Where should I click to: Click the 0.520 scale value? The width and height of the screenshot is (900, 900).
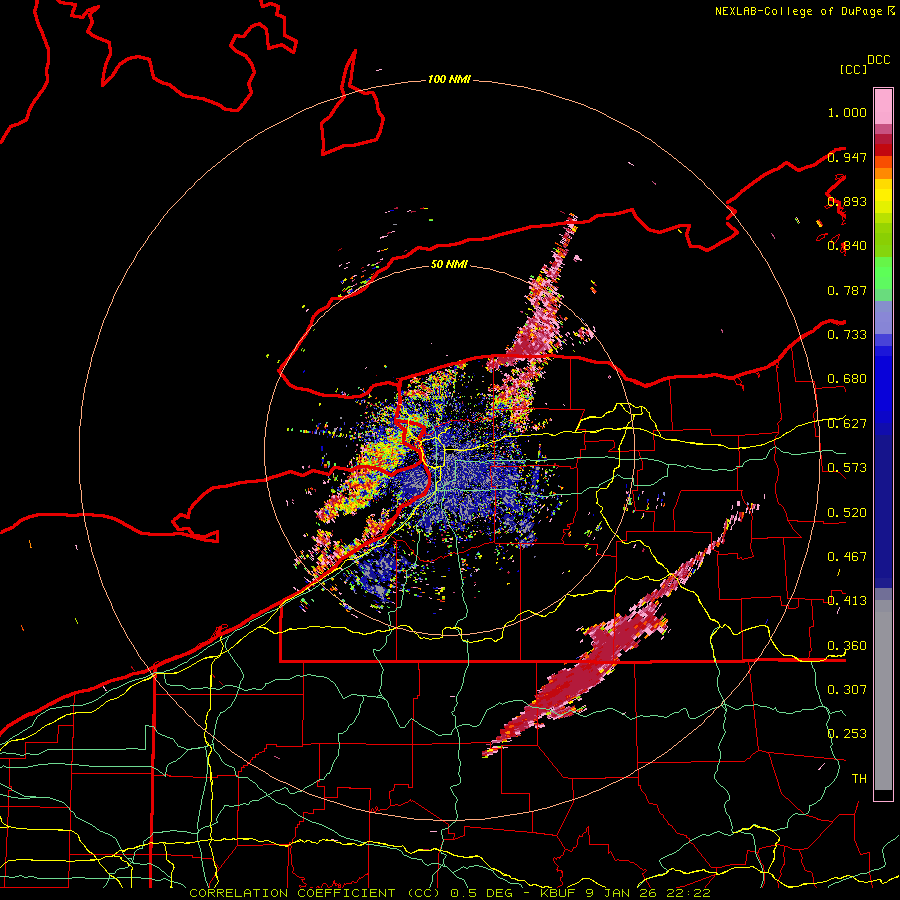847,512
